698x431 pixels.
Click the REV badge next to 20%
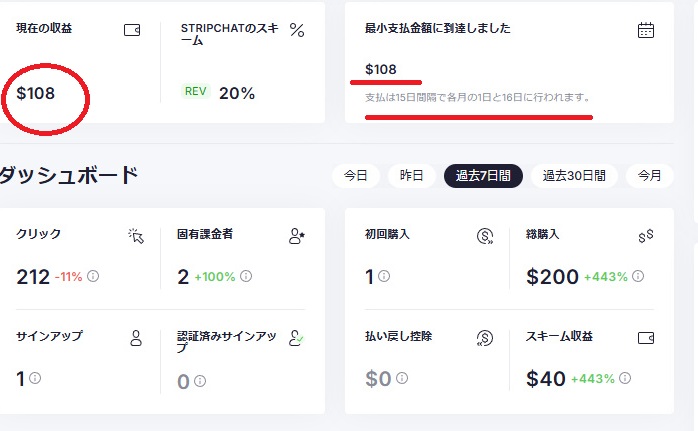196,91
